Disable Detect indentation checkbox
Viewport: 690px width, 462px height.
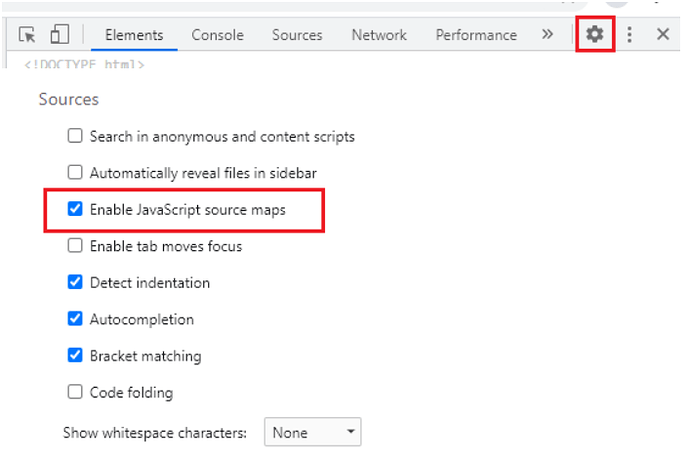(x=75, y=282)
